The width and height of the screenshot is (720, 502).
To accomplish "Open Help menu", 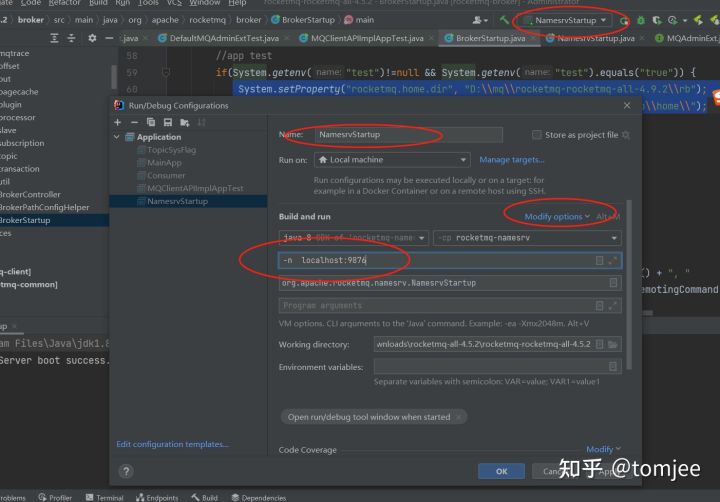I will pyautogui.click(x=237, y=3).
